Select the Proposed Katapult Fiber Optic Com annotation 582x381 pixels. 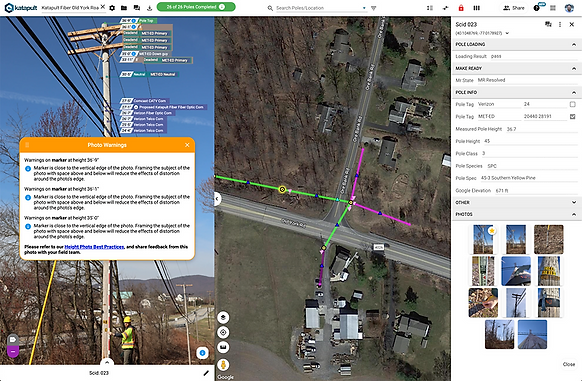(x=164, y=107)
